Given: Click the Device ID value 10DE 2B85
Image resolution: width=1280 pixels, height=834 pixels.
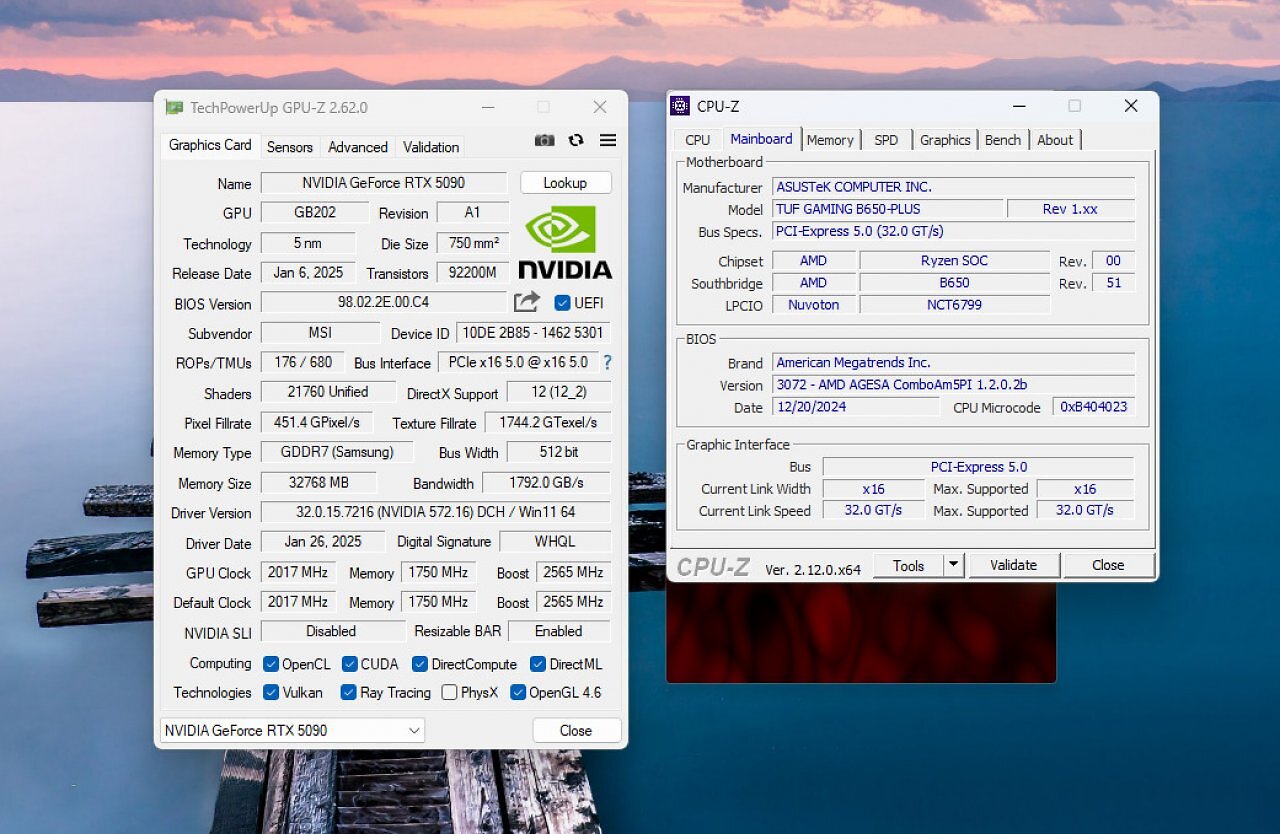Looking at the screenshot, I should 533,333.
